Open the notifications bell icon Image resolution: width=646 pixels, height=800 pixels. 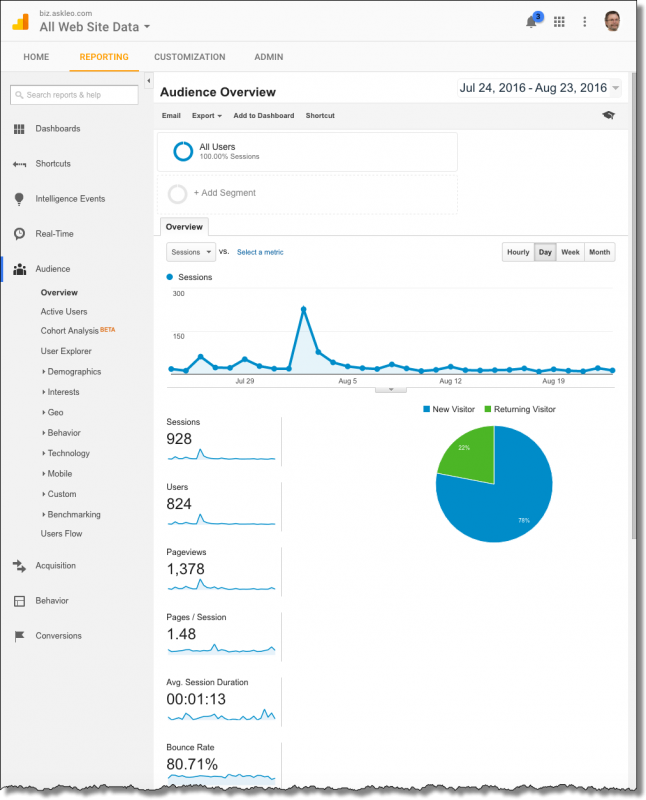pyautogui.click(x=531, y=22)
